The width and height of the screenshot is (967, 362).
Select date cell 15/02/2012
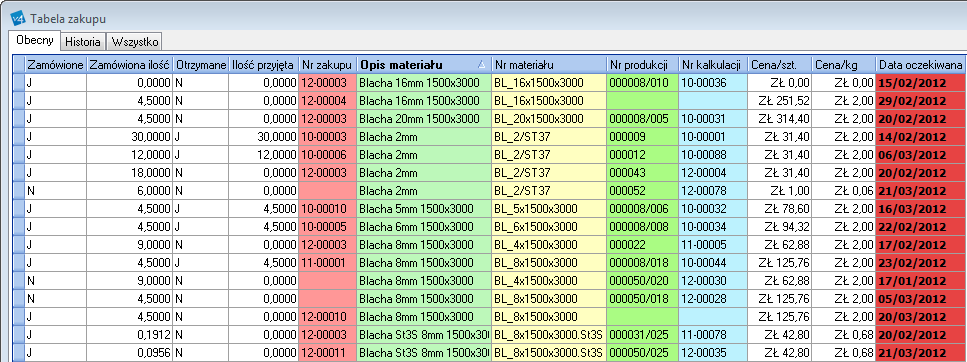(921, 83)
